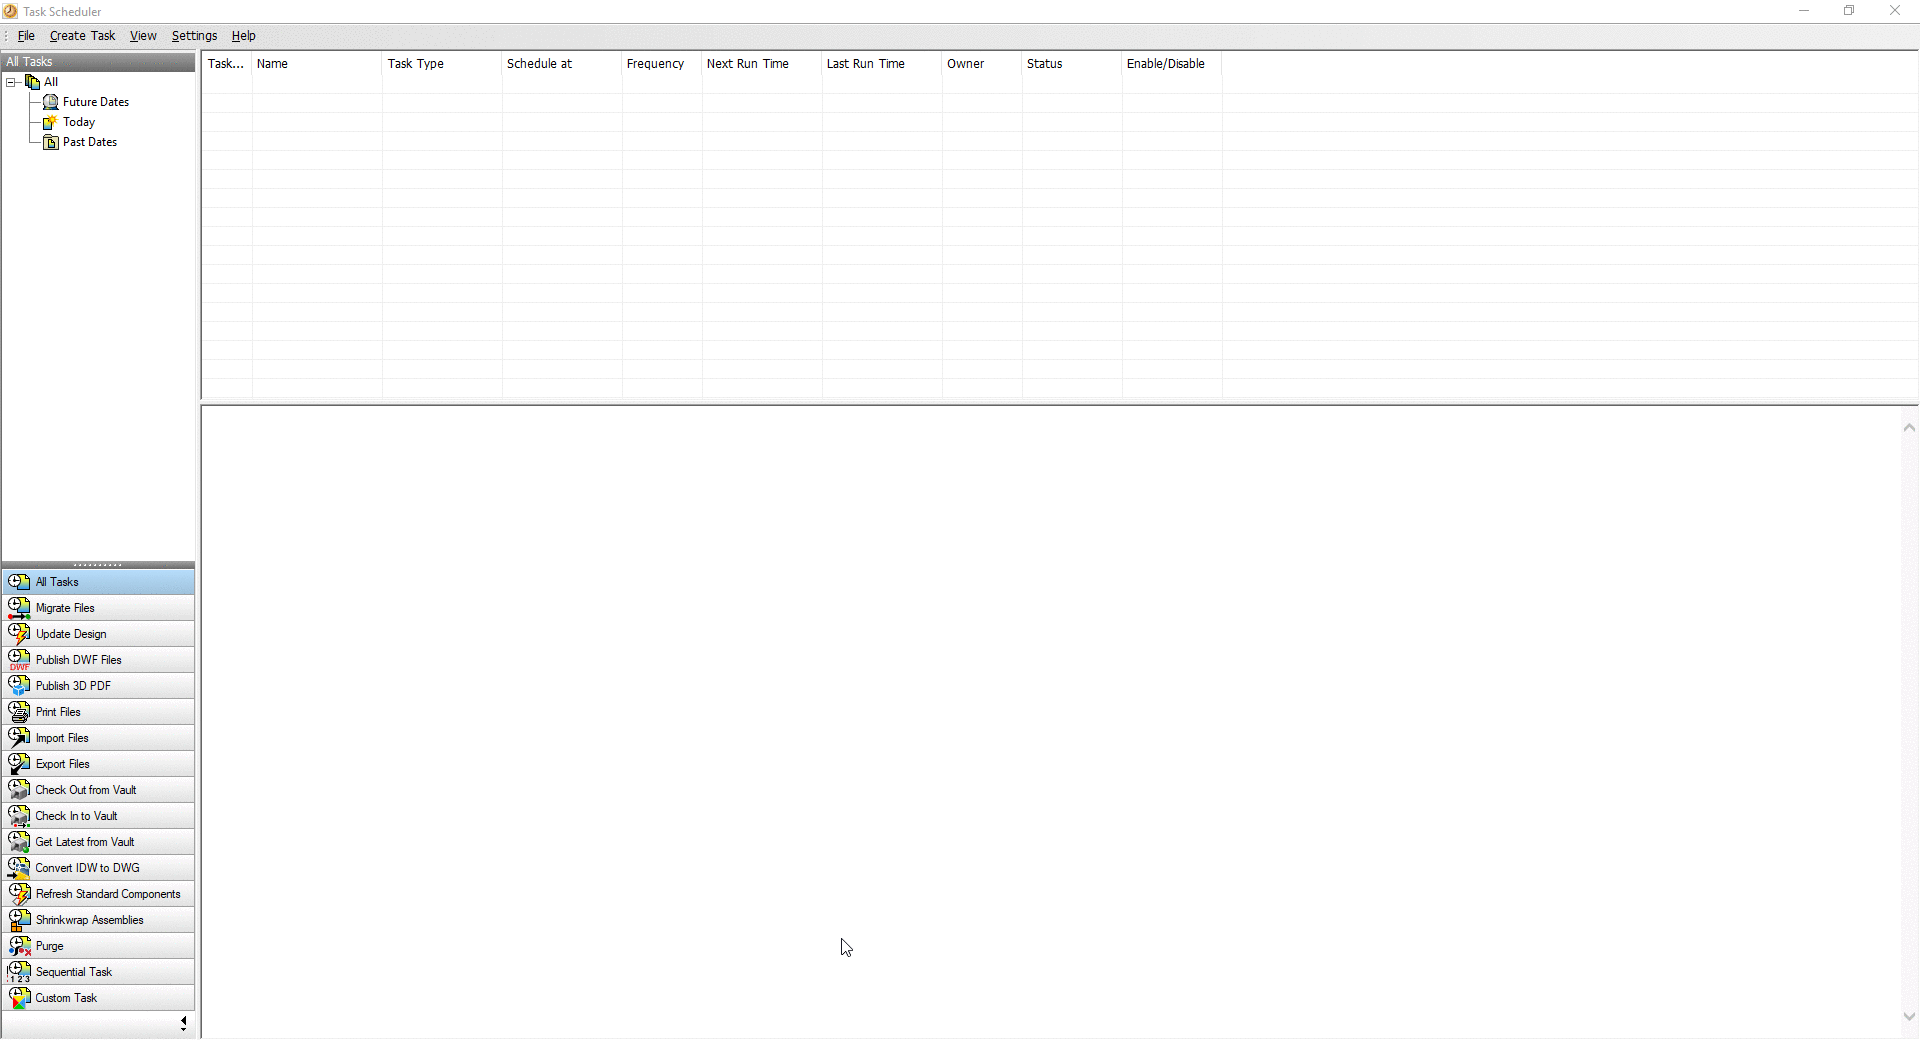Screen dimensions: 1920x1040
Task: Collapse the All tree node
Action: click(12, 82)
